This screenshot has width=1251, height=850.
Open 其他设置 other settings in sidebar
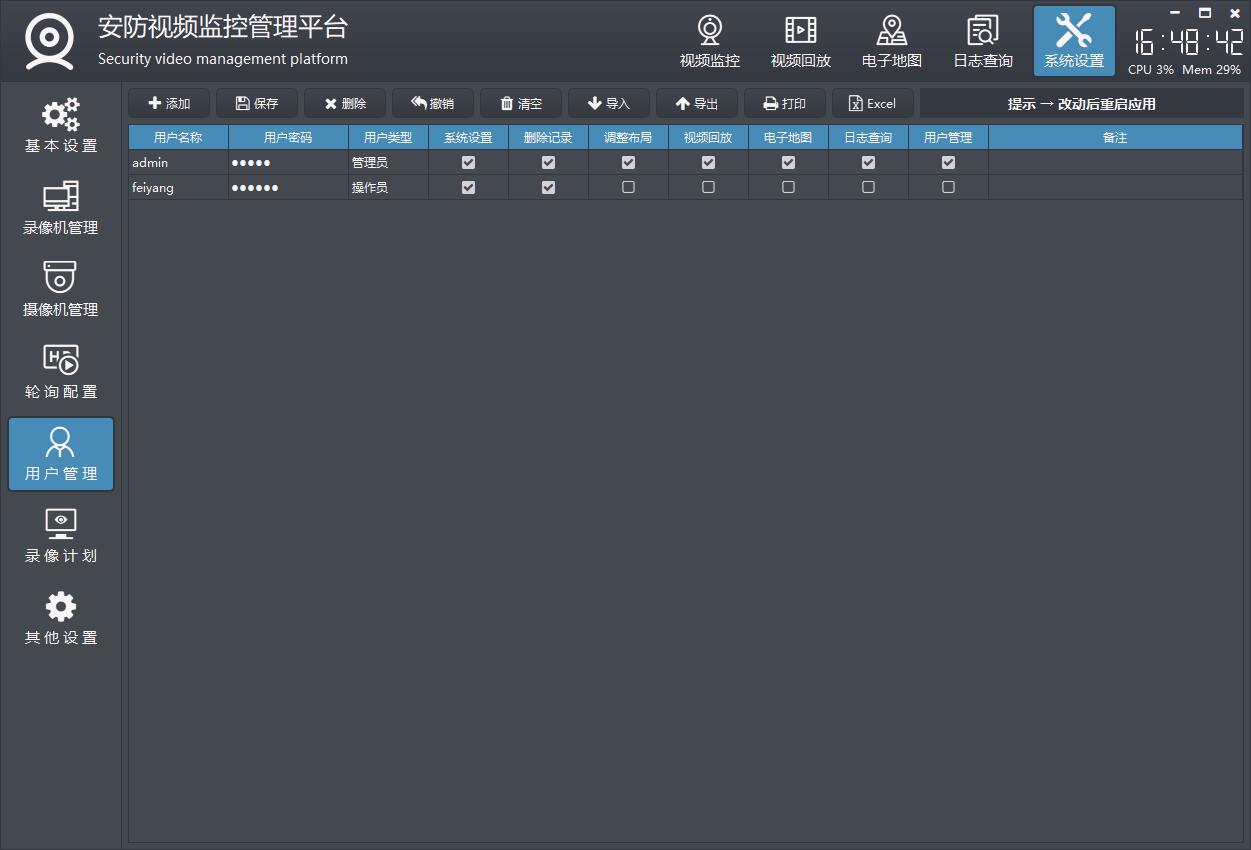(61, 619)
